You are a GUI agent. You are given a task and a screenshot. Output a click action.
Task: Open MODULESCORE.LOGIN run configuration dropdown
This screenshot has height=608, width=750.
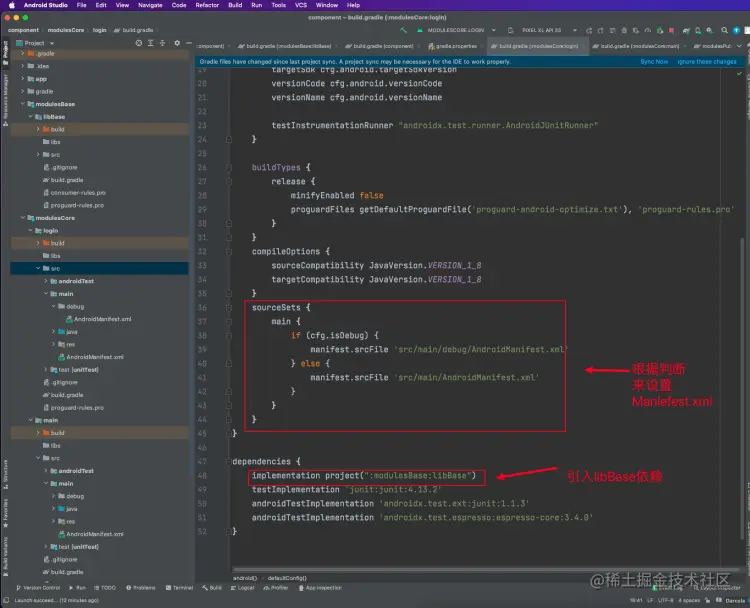[456, 30]
